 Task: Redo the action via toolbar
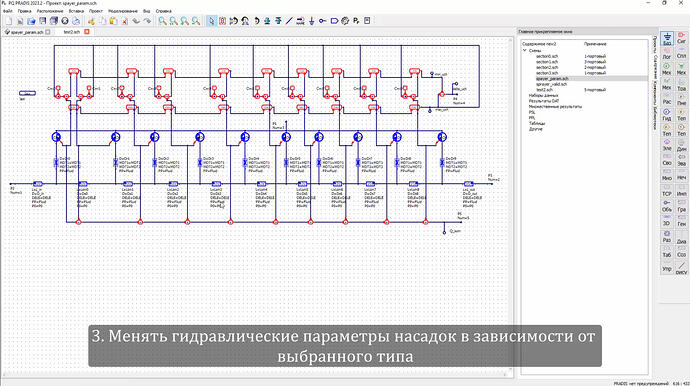point(147,21)
